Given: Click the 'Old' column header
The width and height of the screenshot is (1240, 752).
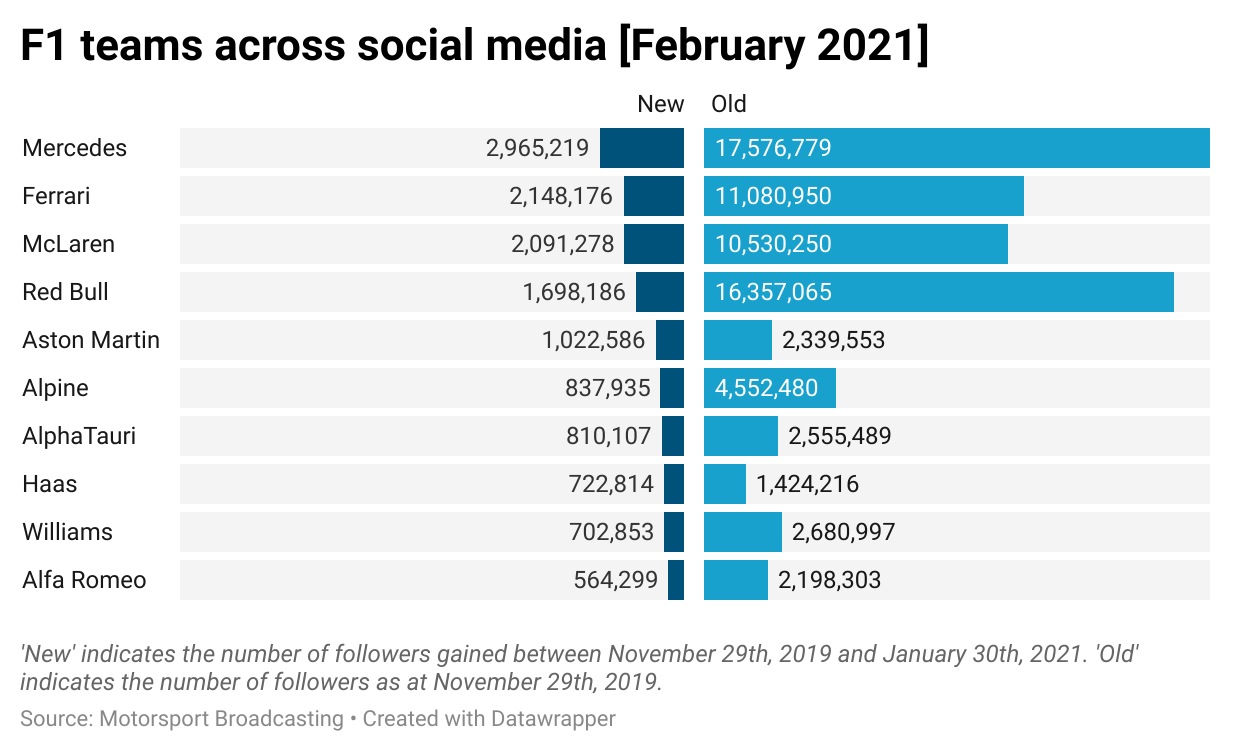Looking at the screenshot, I should pyautogui.click(x=729, y=104).
